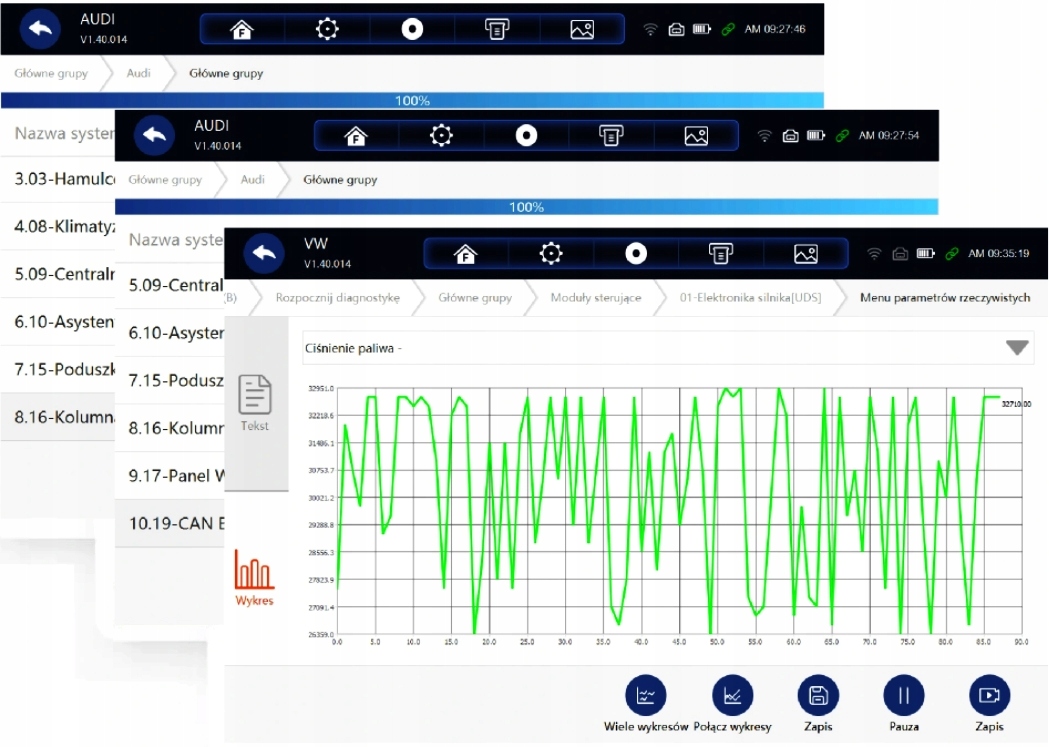Open gallery icon in middle AUDI window
The width and height of the screenshot is (1049, 747).
click(696, 136)
